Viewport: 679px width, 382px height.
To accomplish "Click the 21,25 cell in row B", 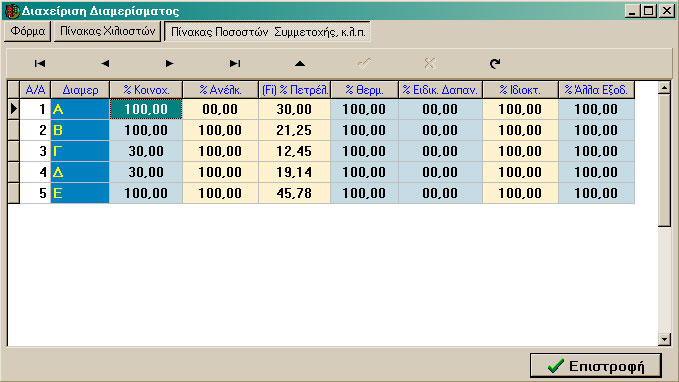I will [294, 130].
